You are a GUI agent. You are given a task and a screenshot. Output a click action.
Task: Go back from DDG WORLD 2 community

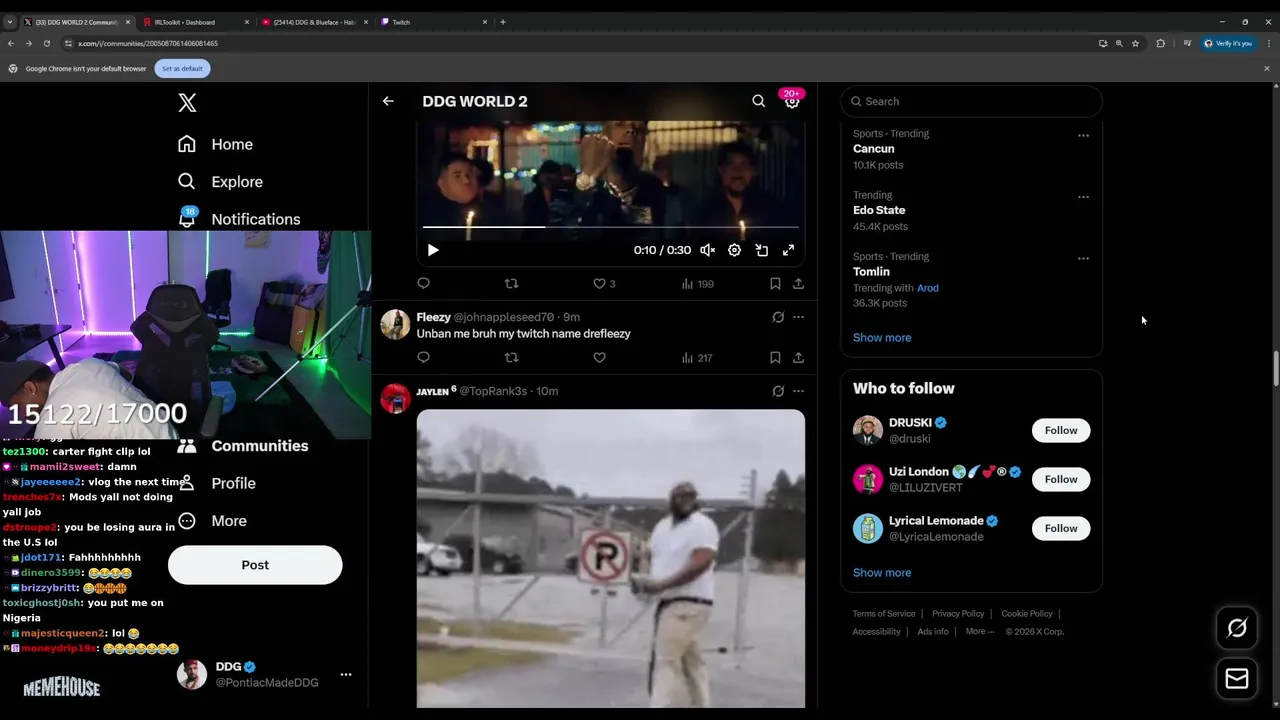coord(388,101)
